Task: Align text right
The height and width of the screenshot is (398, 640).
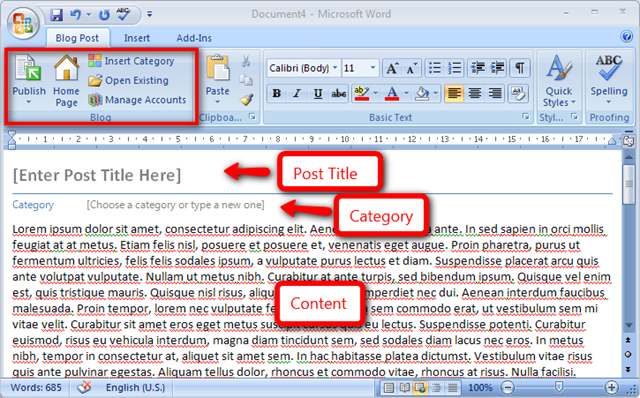Action: tap(495, 93)
